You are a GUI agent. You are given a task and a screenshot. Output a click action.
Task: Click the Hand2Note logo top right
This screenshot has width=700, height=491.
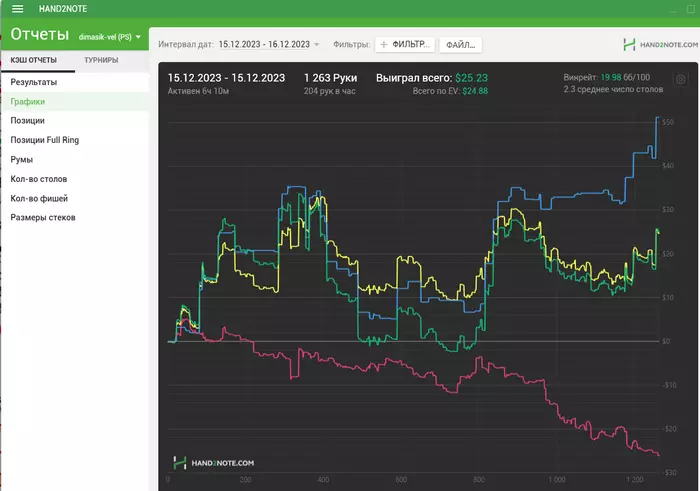point(660,45)
